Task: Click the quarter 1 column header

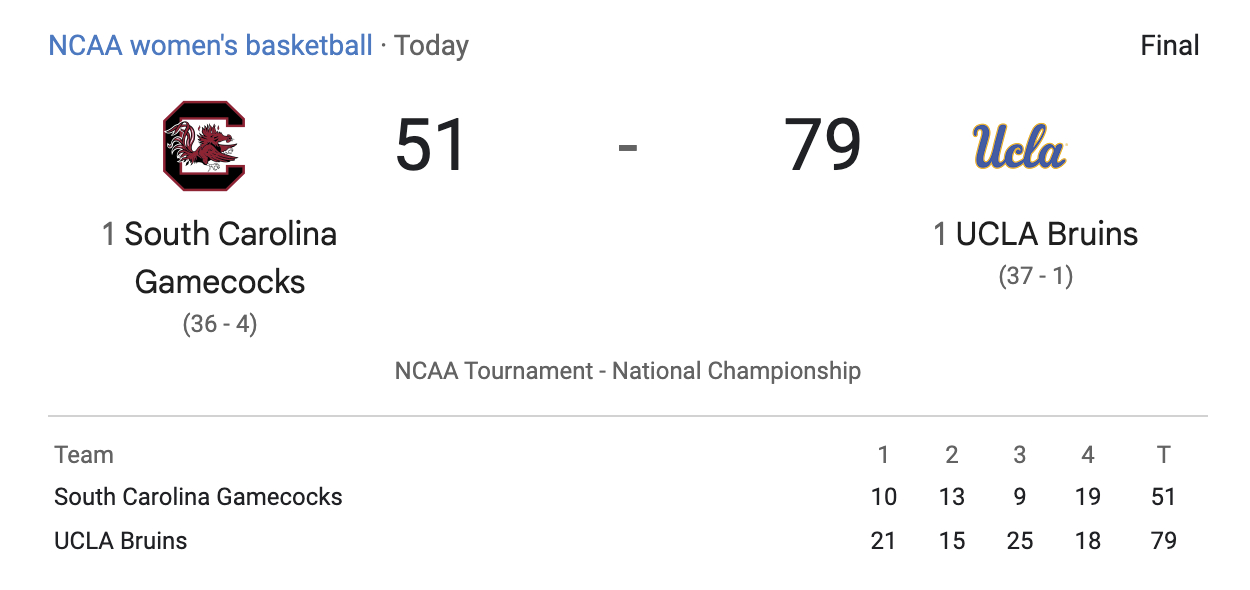Action: 883,455
